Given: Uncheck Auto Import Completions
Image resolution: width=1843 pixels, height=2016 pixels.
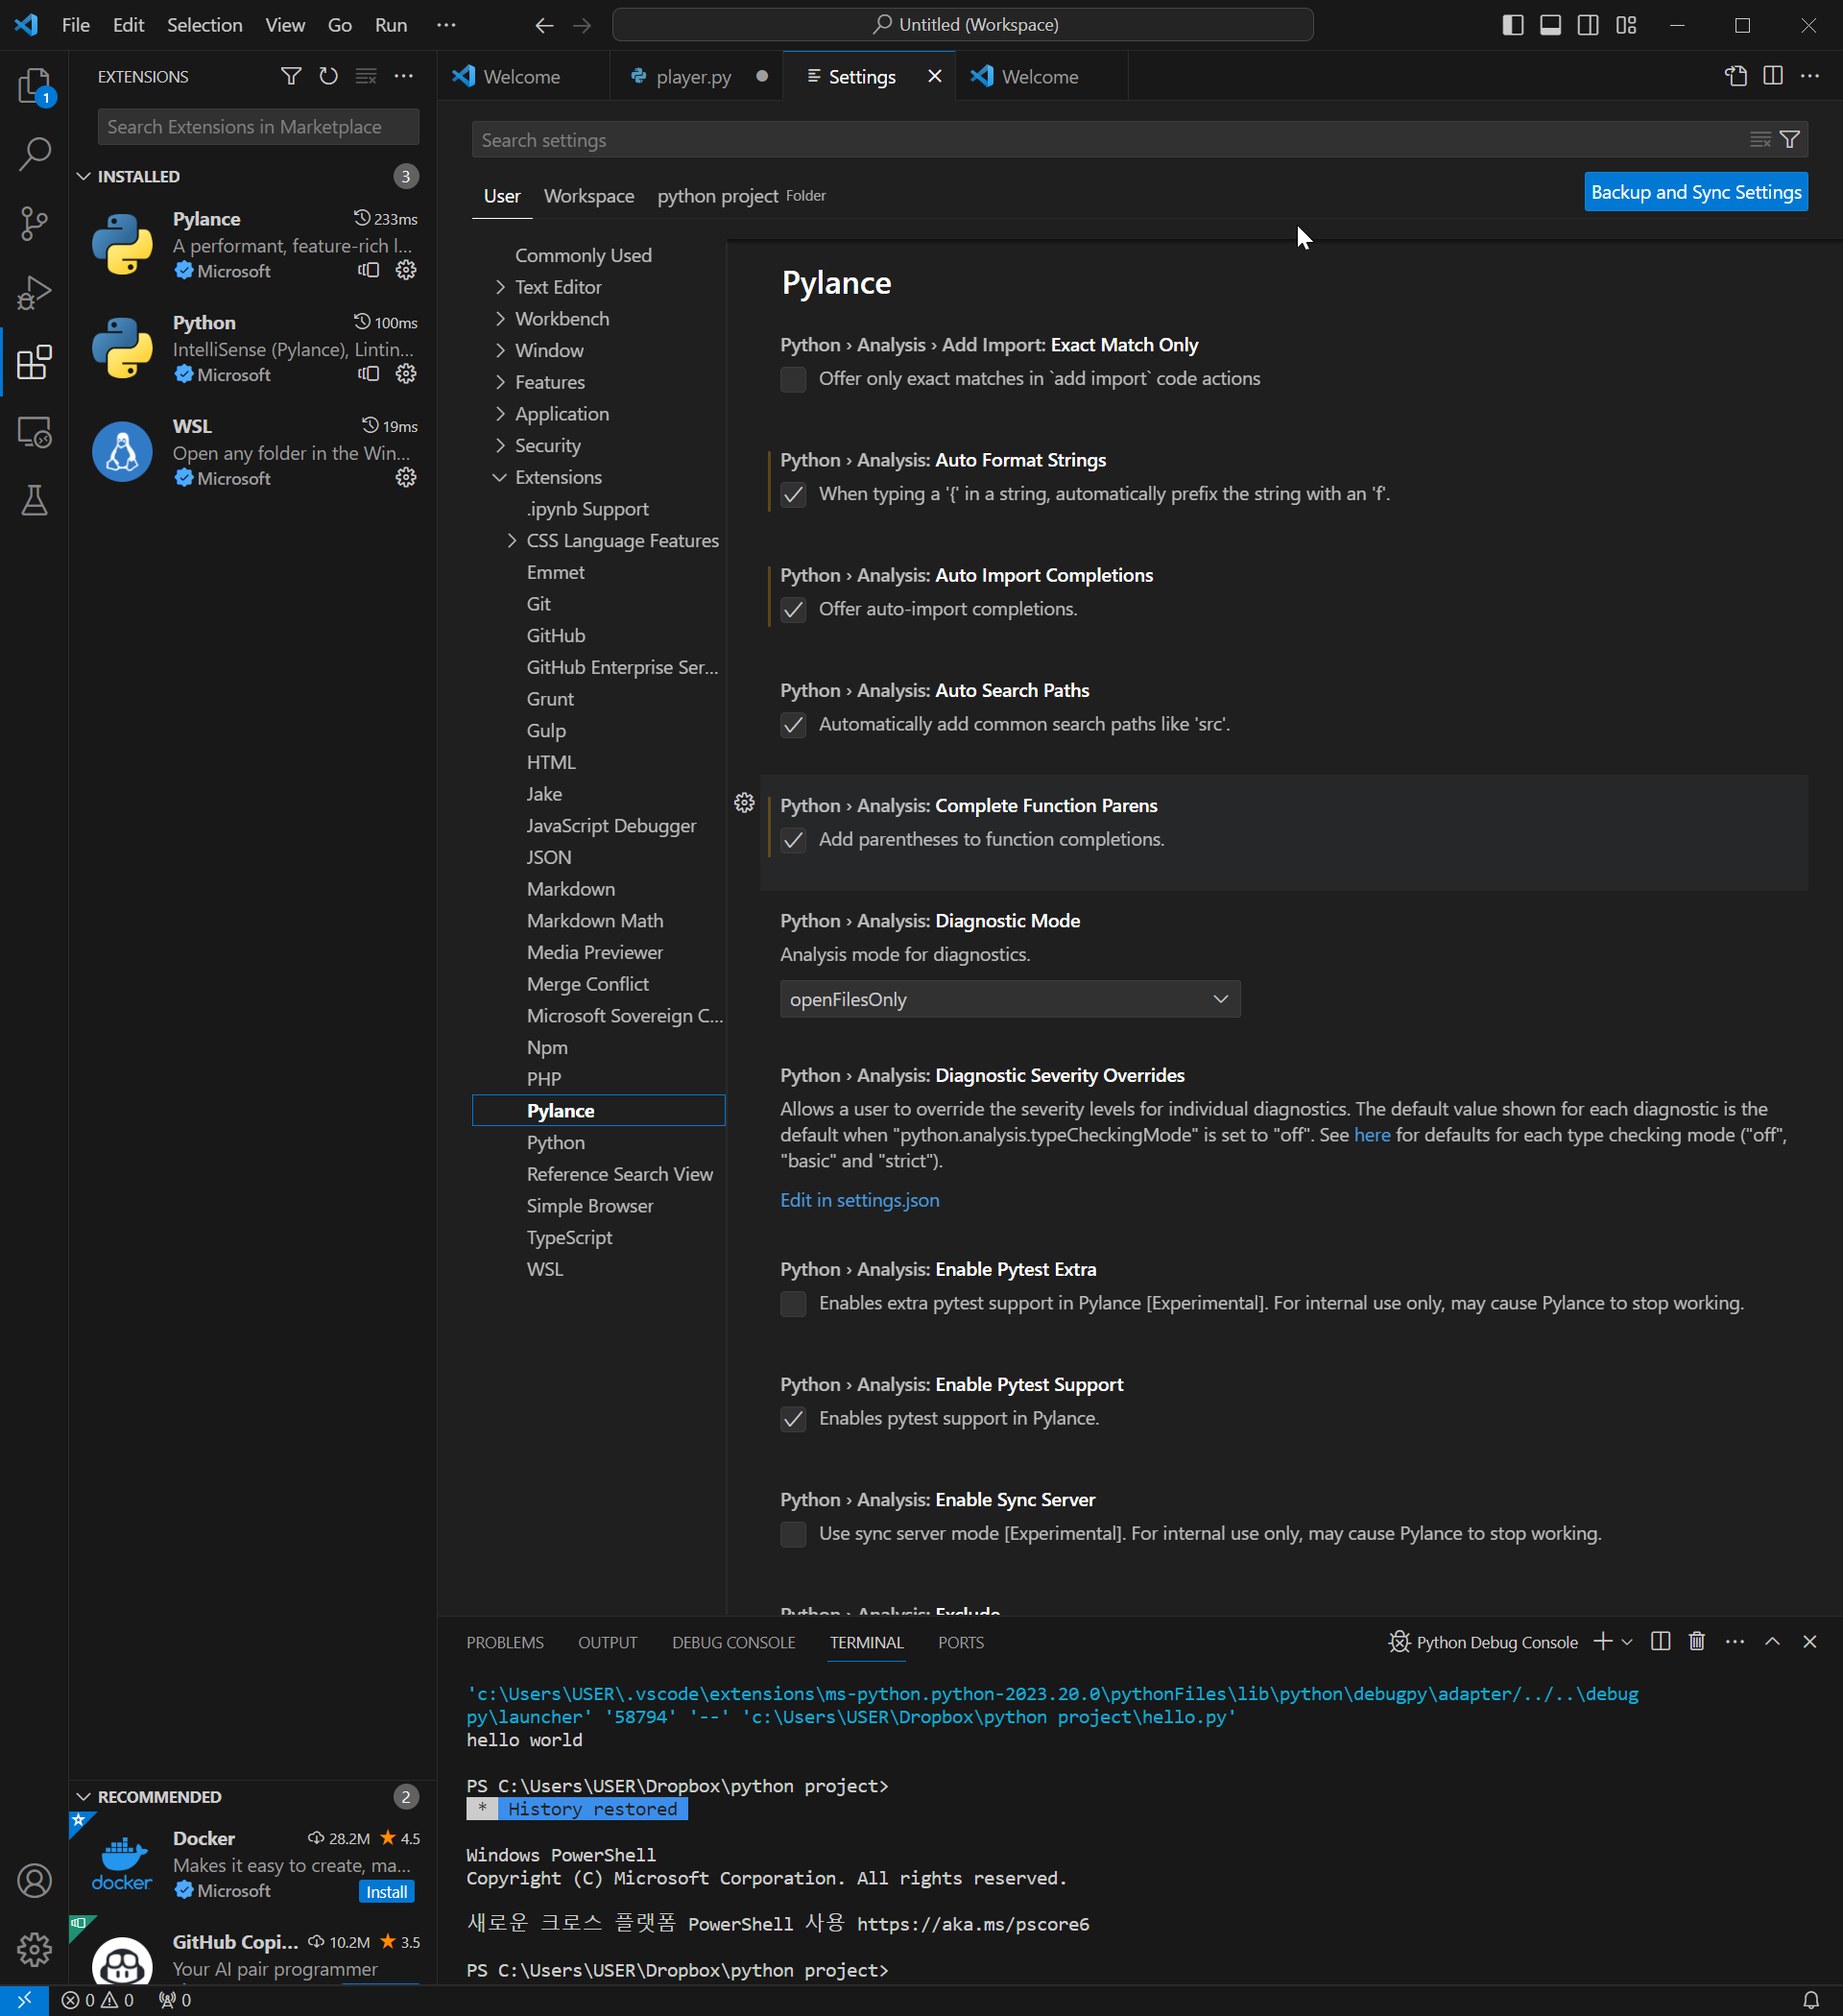Looking at the screenshot, I should click(793, 610).
